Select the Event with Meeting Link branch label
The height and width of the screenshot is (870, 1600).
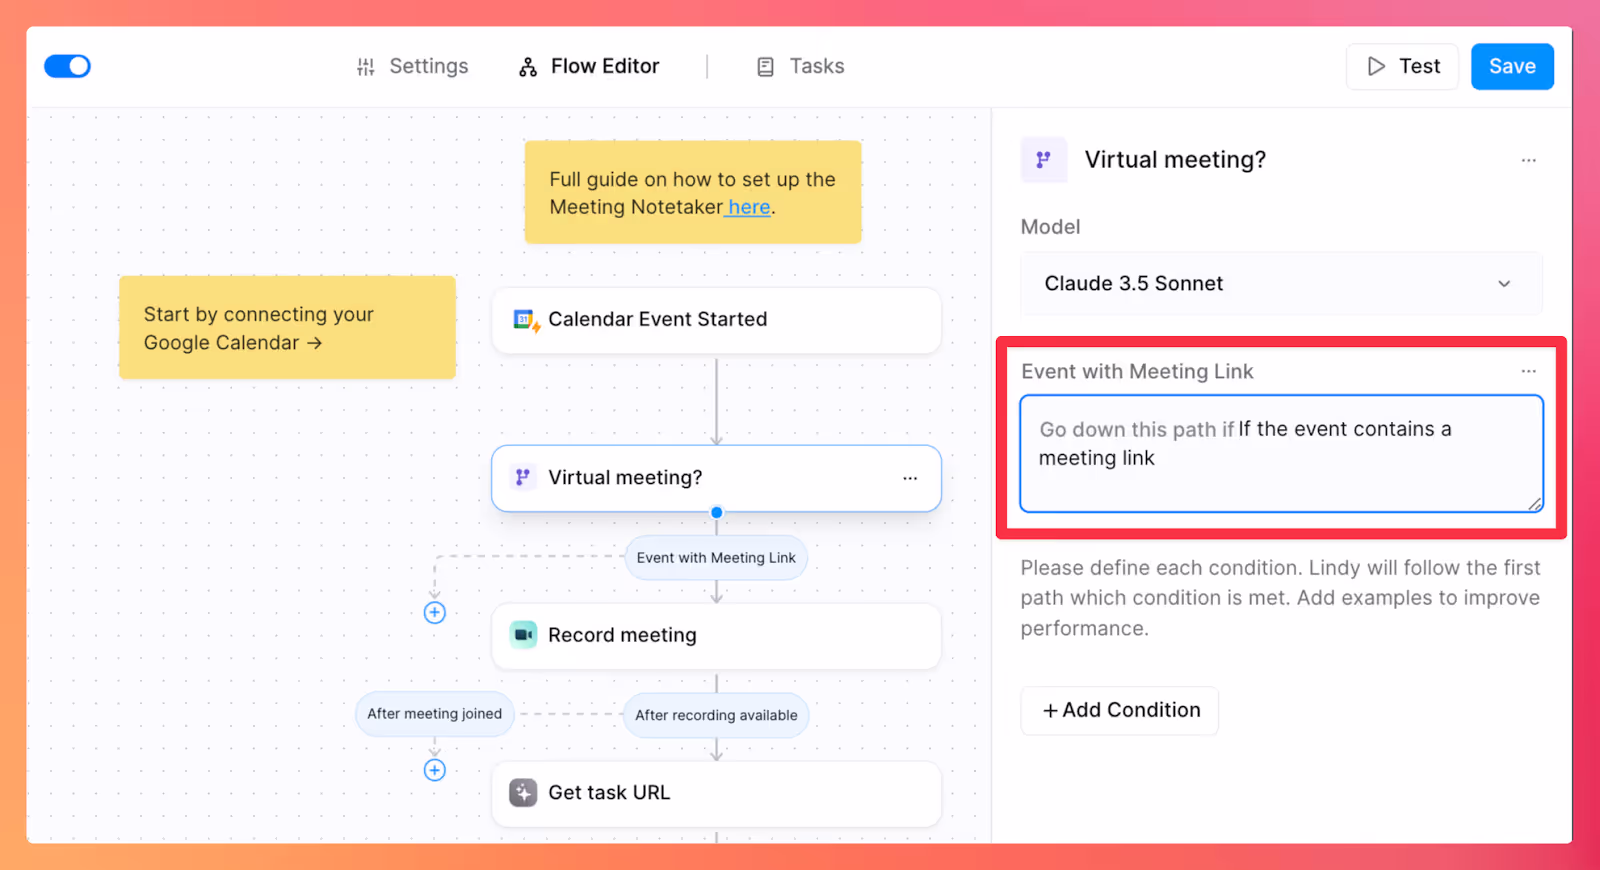coord(716,558)
